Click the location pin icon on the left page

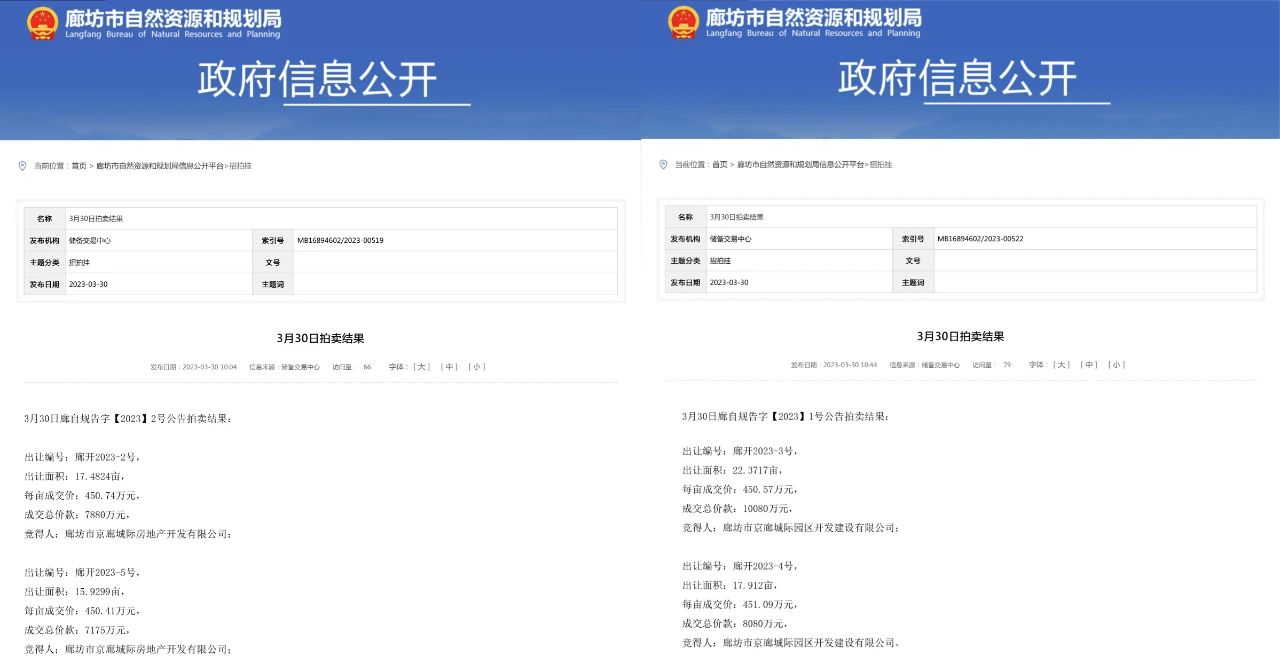click(23, 166)
